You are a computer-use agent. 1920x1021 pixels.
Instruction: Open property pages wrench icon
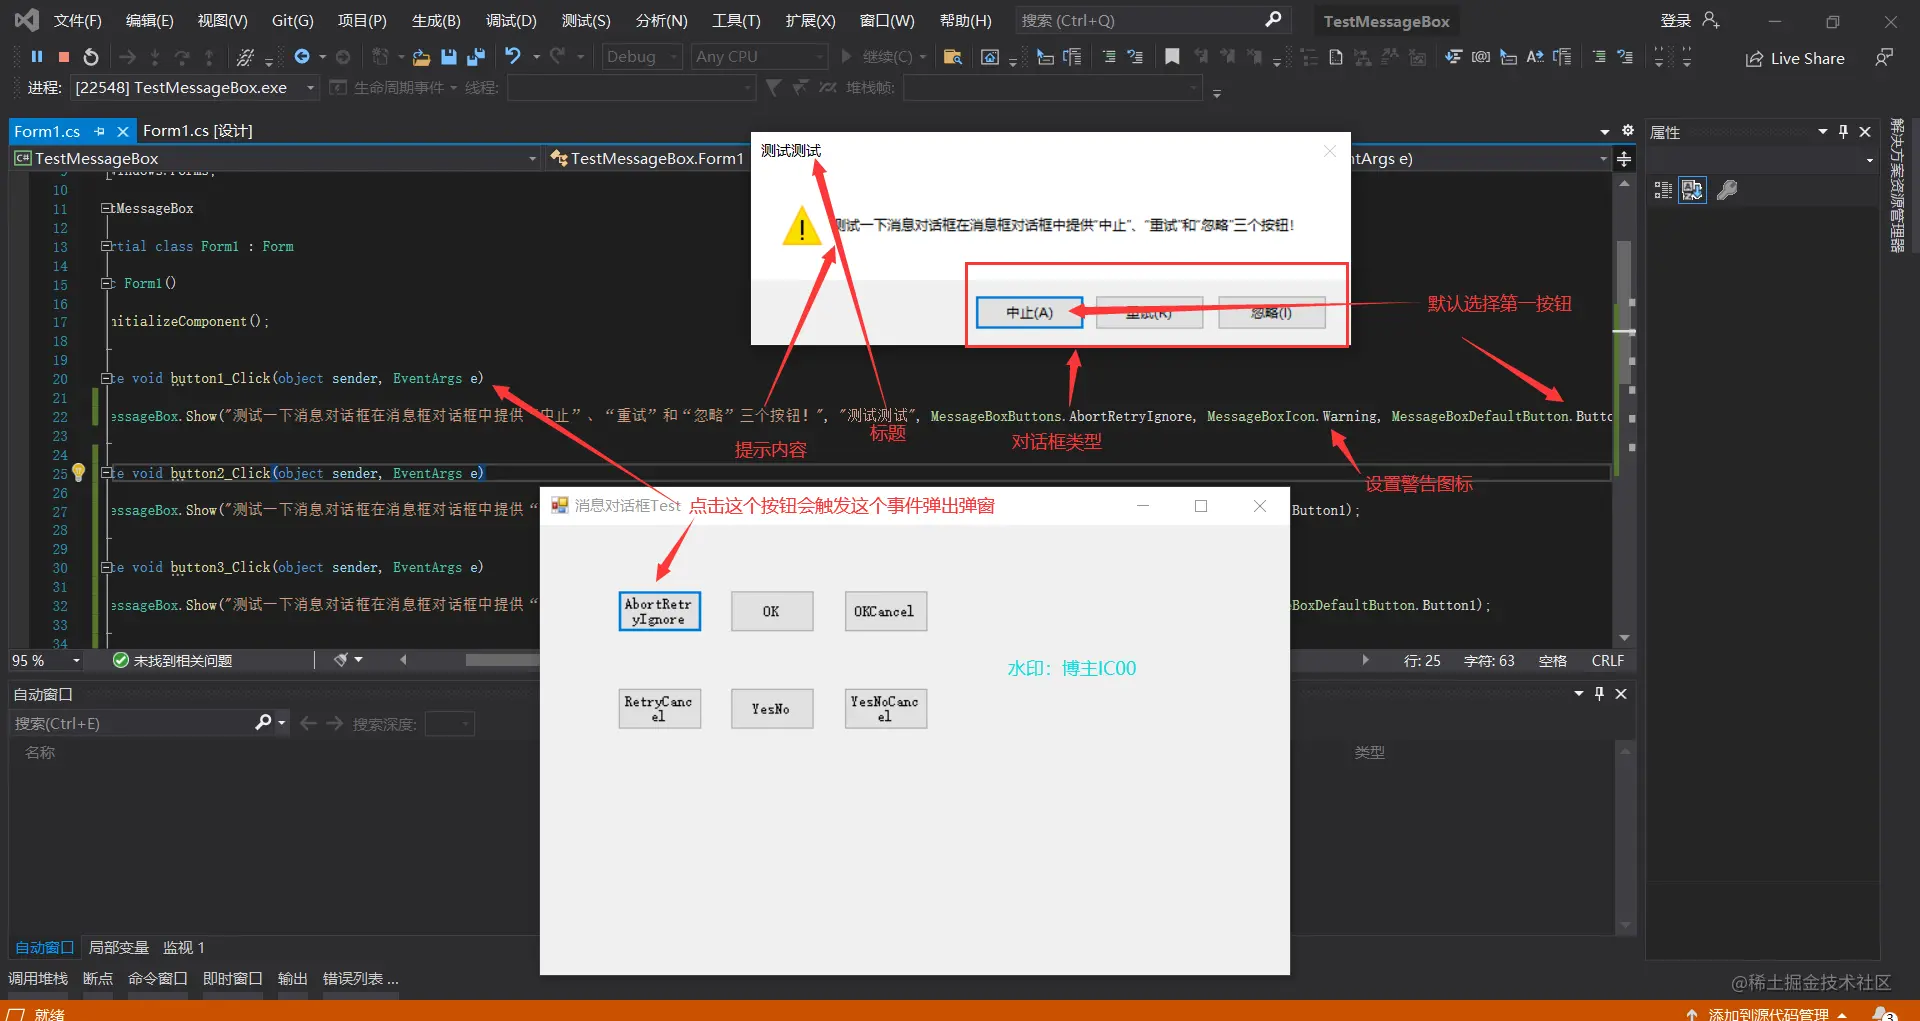point(1727,190)
